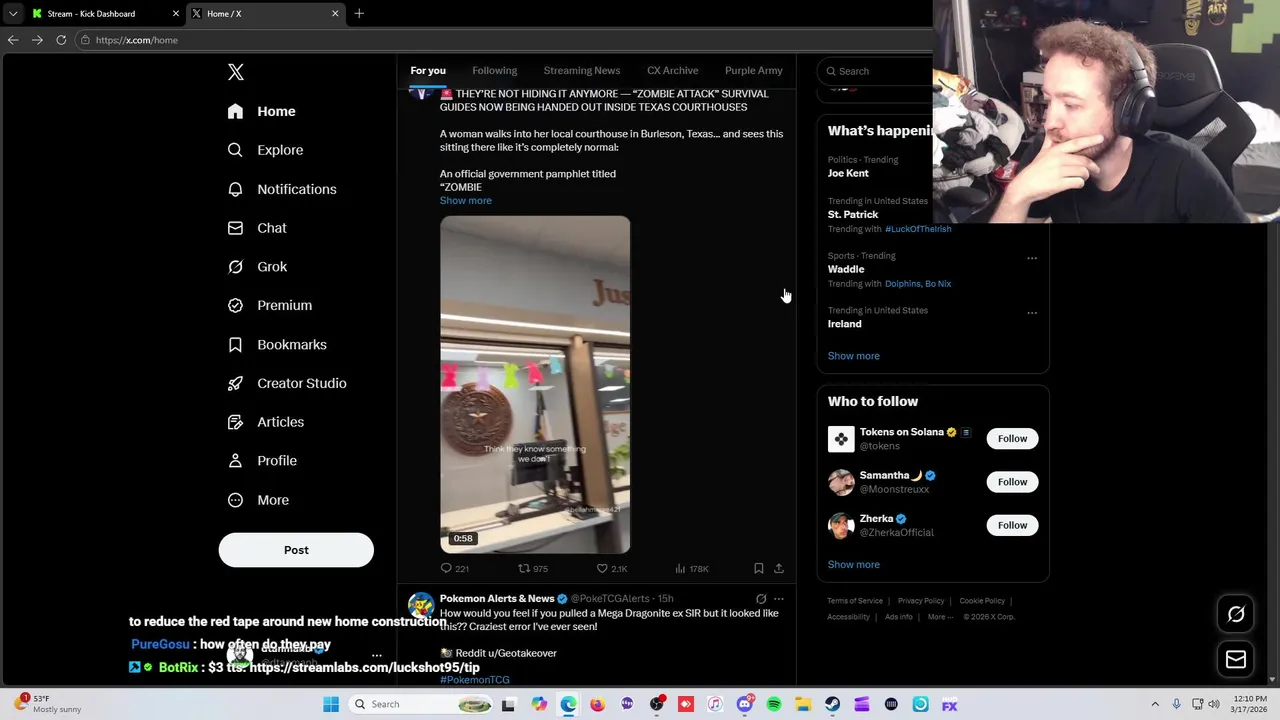Open Privacy Policy link
The image size is (1280, 720).
point(921,601)
